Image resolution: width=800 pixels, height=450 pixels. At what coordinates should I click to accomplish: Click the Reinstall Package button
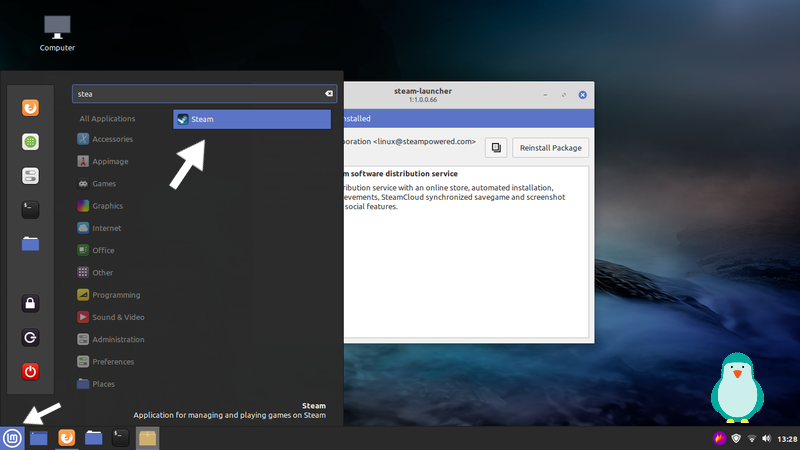pos(551,148)
